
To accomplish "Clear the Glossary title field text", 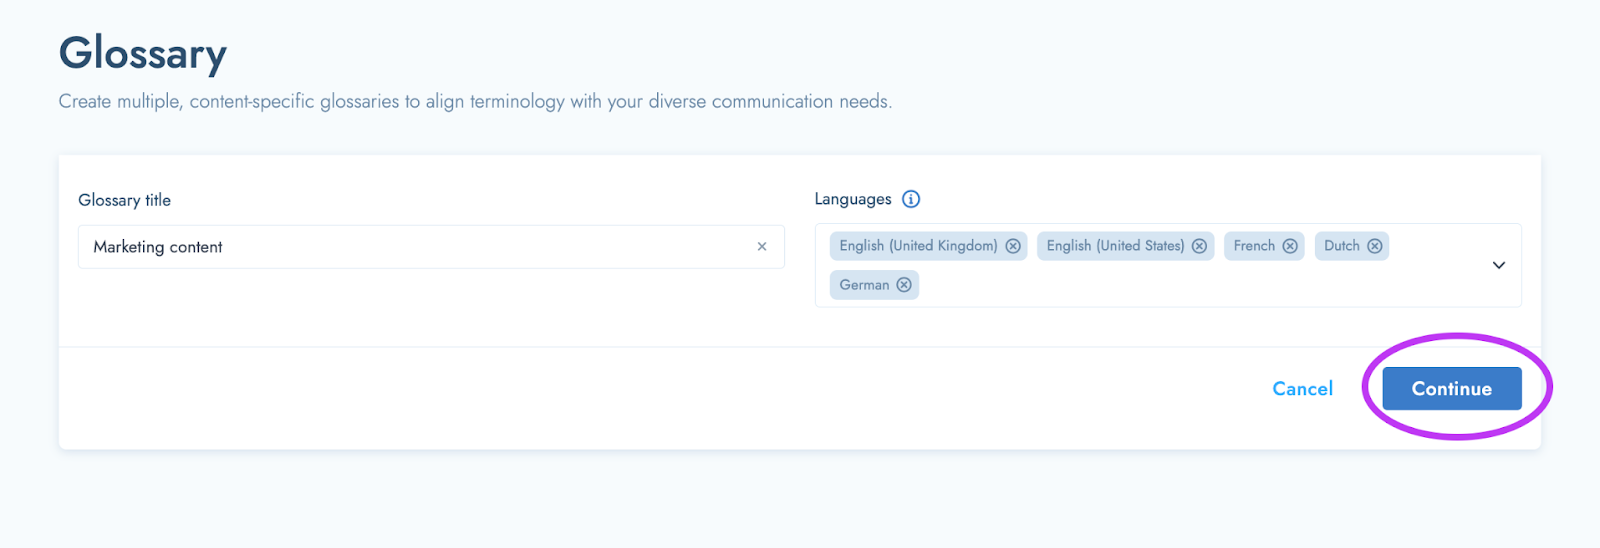I will (x=762, y=246).
